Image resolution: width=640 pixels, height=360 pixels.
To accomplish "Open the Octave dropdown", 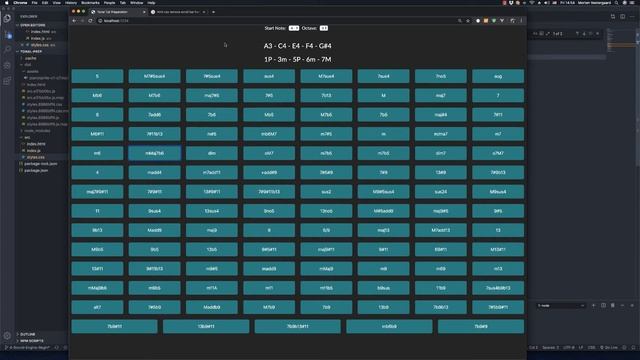I will (324, 28).
